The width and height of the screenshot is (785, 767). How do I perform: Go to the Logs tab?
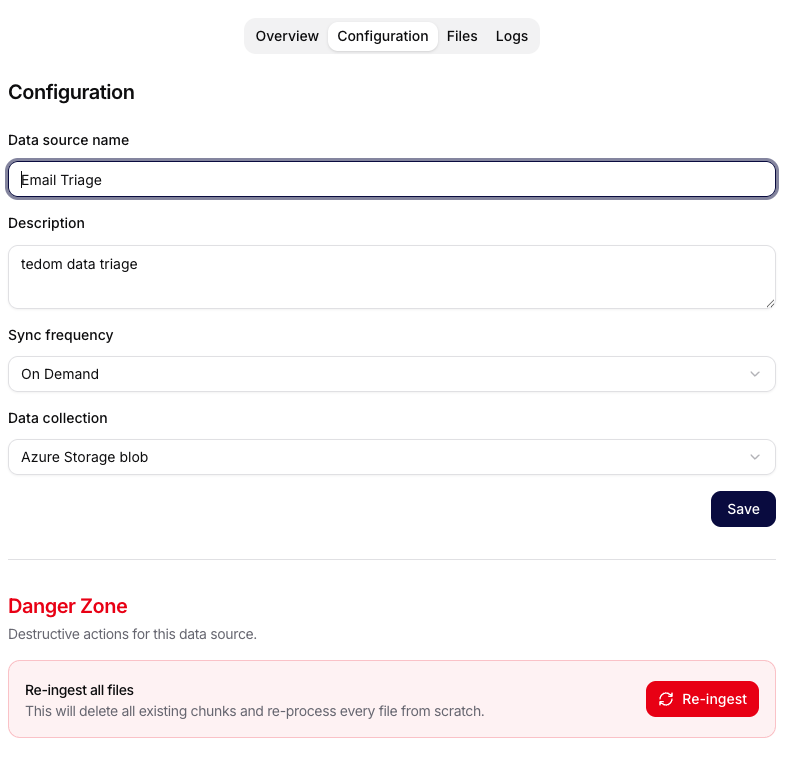[x=511, y=36]
